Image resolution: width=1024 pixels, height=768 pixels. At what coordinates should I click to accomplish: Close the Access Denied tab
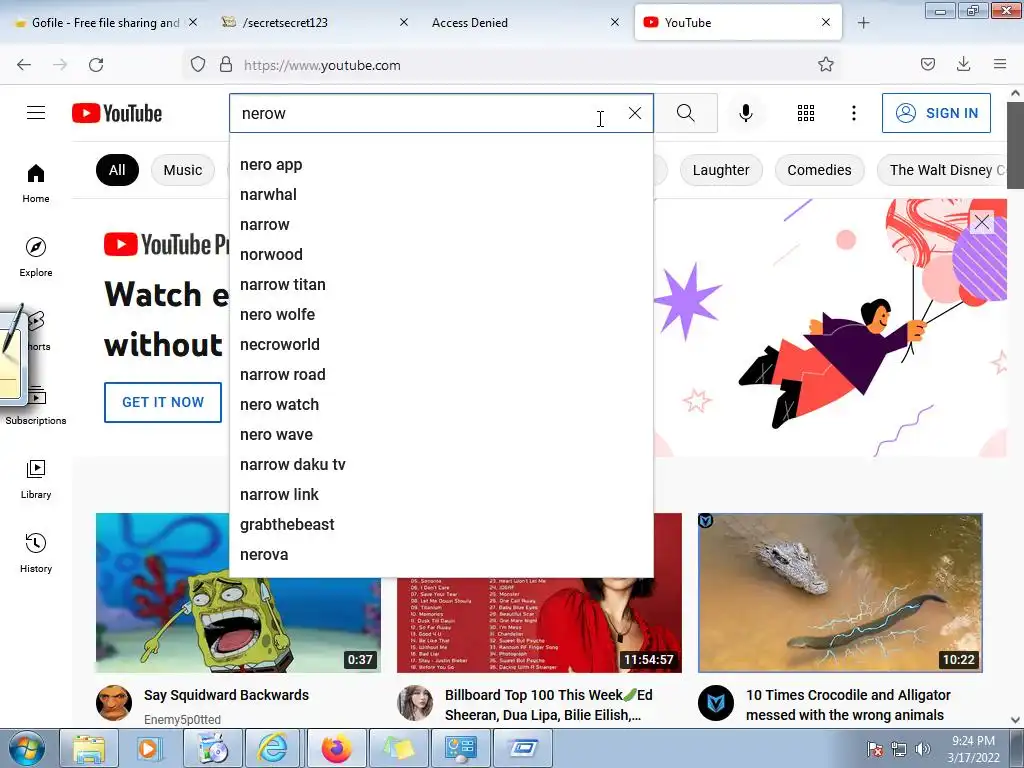pyautogui.click(x=615, y=22)
